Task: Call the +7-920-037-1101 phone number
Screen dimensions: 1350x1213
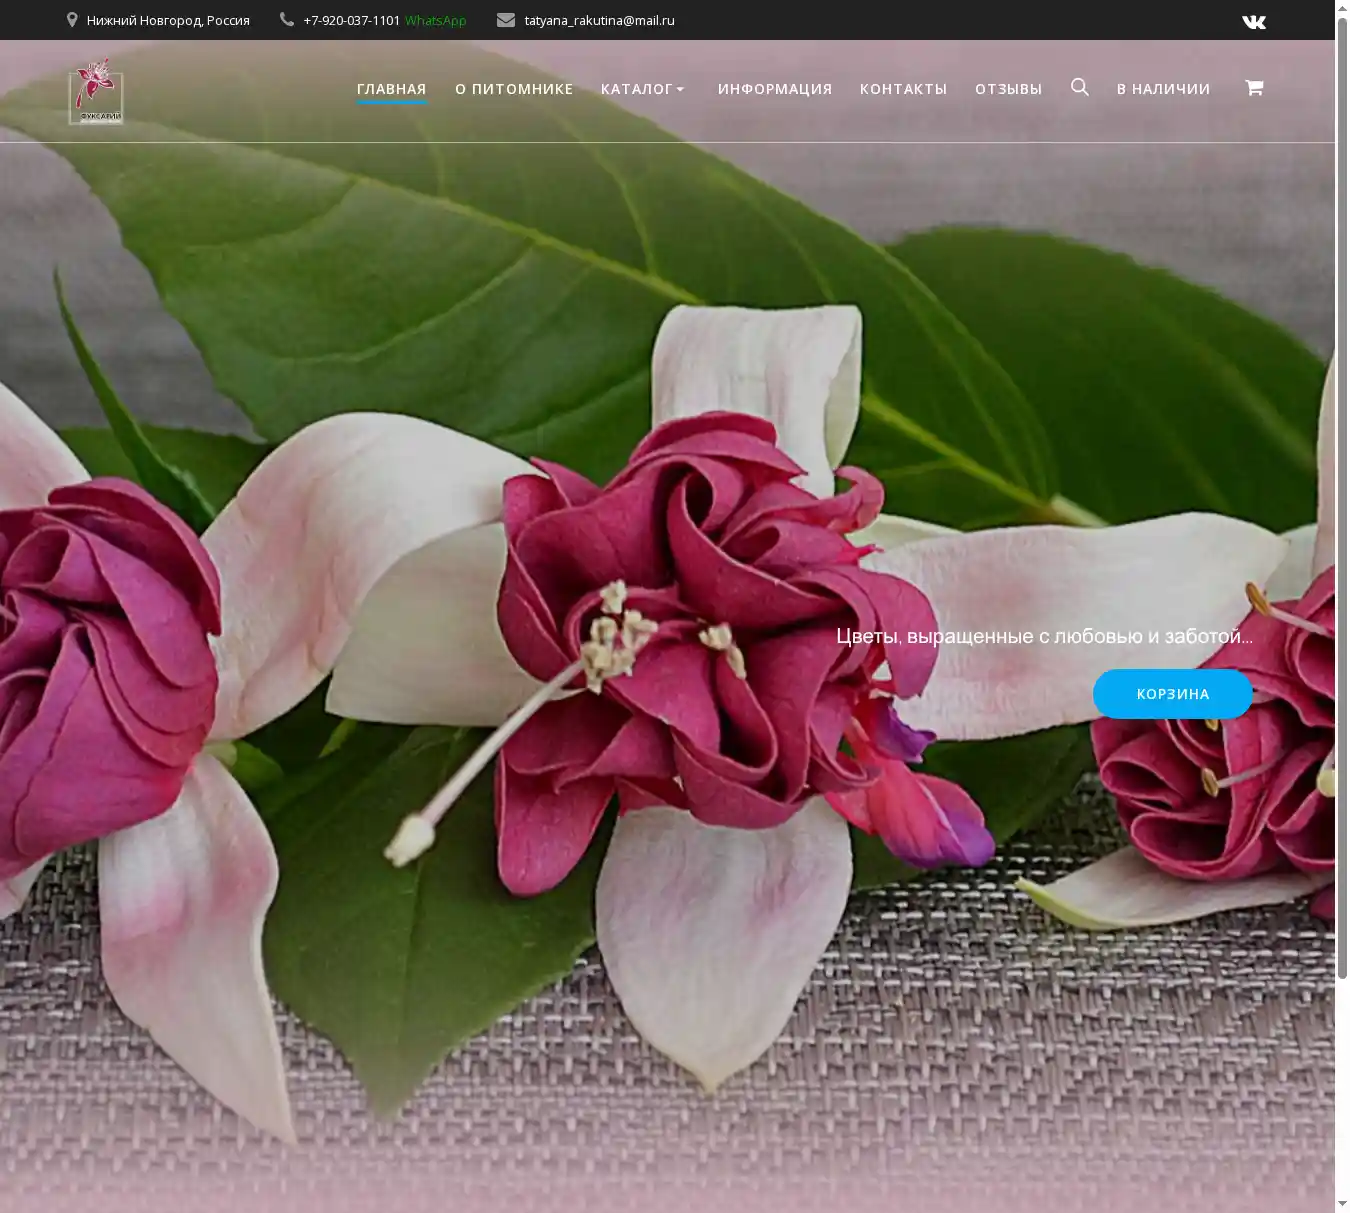Action: point(351,21)
